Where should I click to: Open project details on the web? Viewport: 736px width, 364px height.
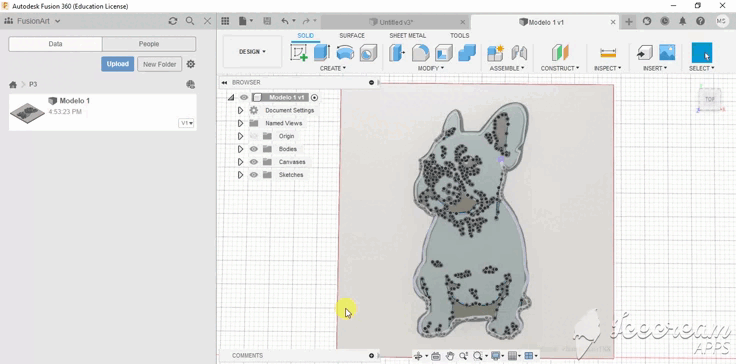pyautogui.click(x=190, y=84)
